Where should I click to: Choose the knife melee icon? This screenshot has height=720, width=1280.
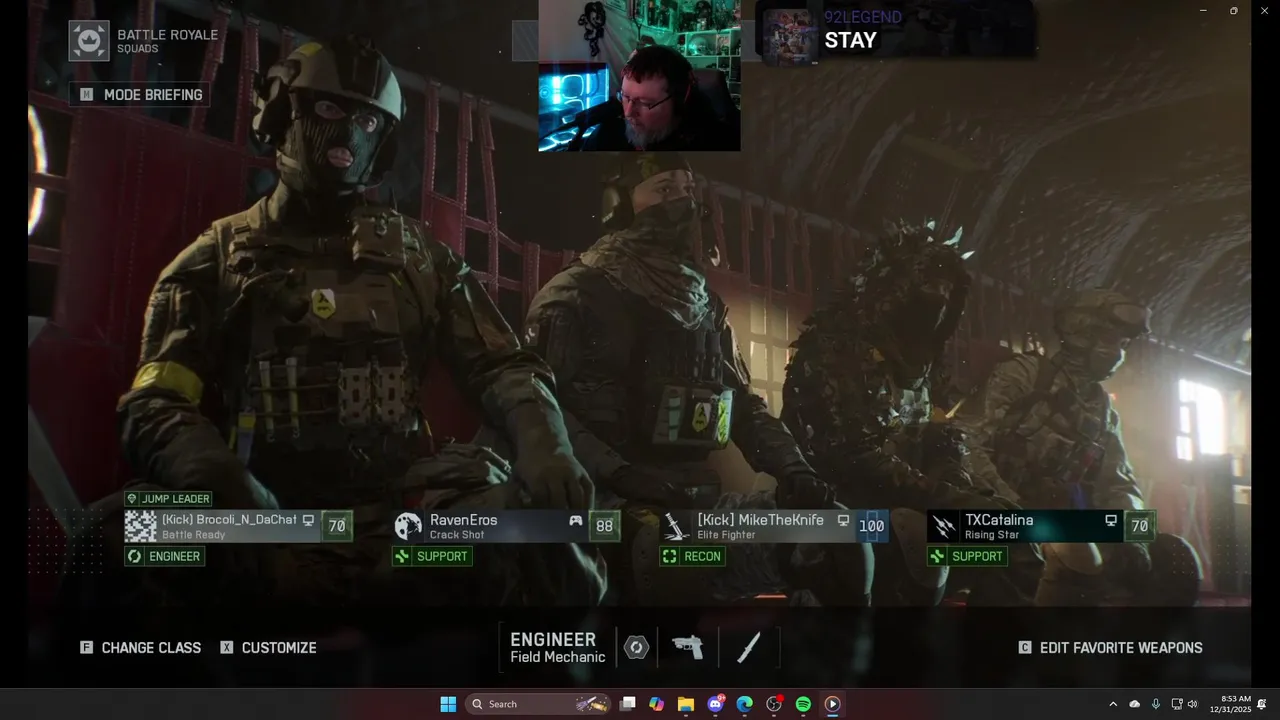coord(748,648)
